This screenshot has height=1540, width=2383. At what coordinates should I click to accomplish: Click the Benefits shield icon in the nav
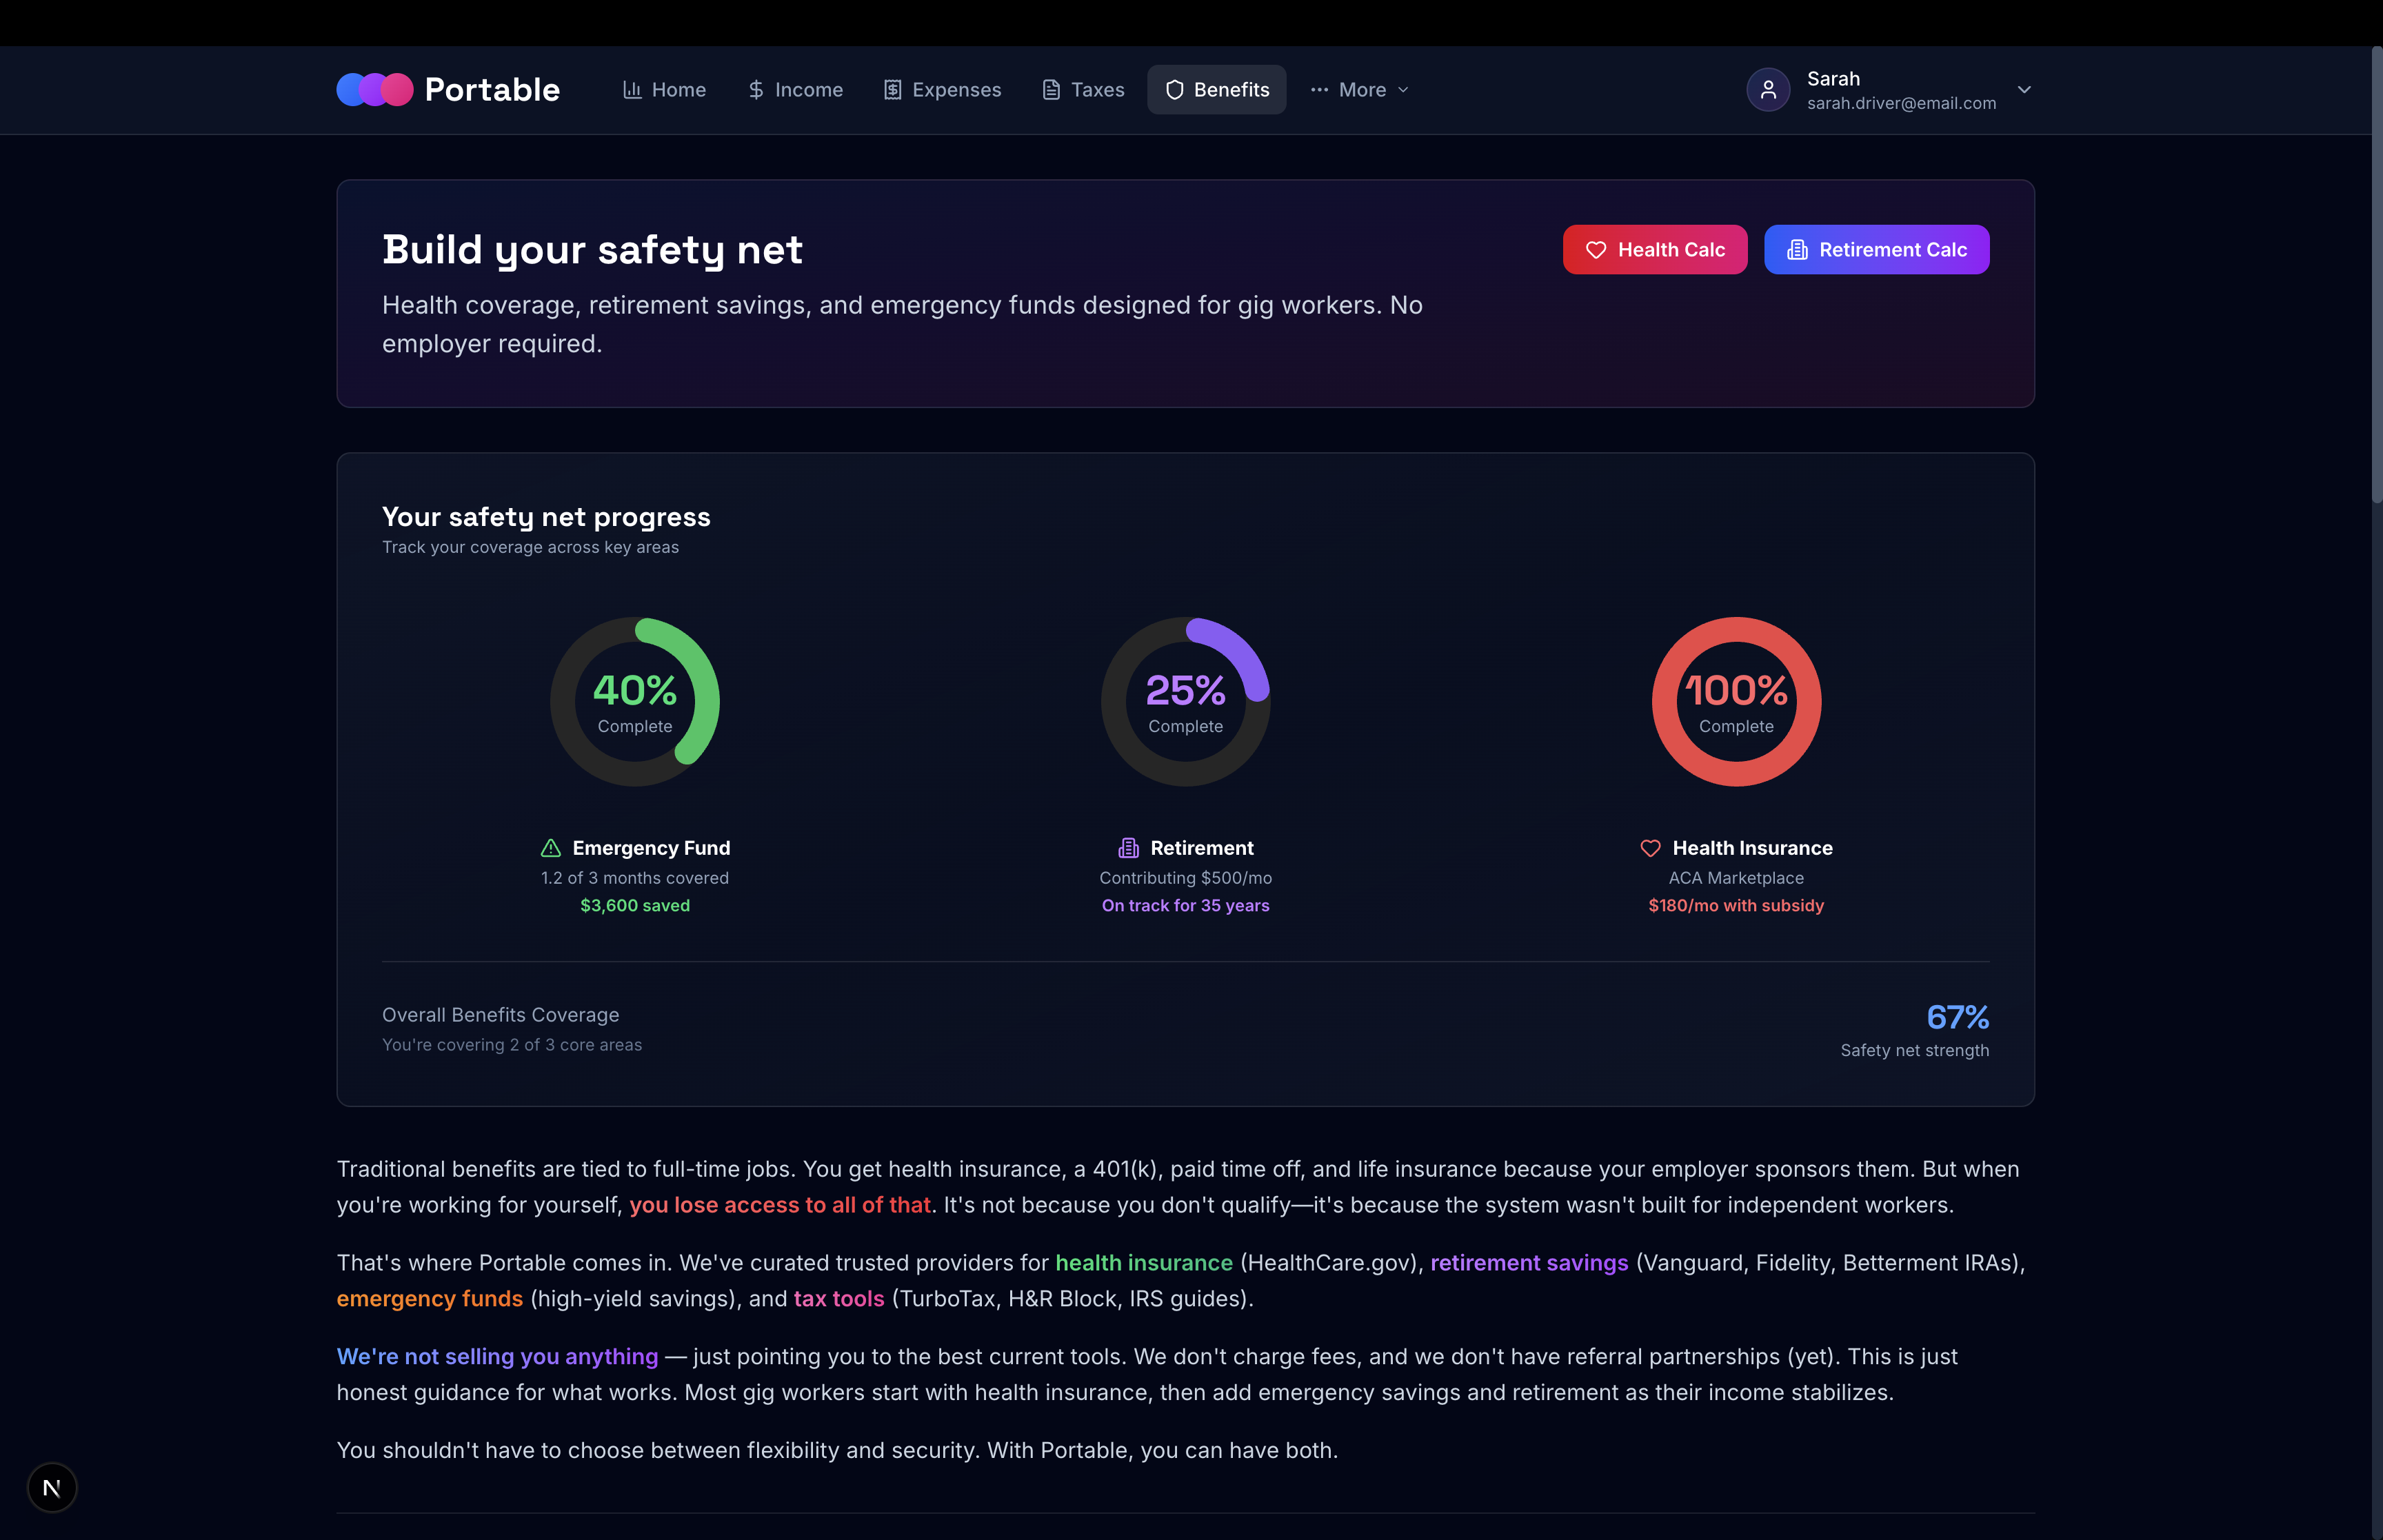(x=1175, y=90)
